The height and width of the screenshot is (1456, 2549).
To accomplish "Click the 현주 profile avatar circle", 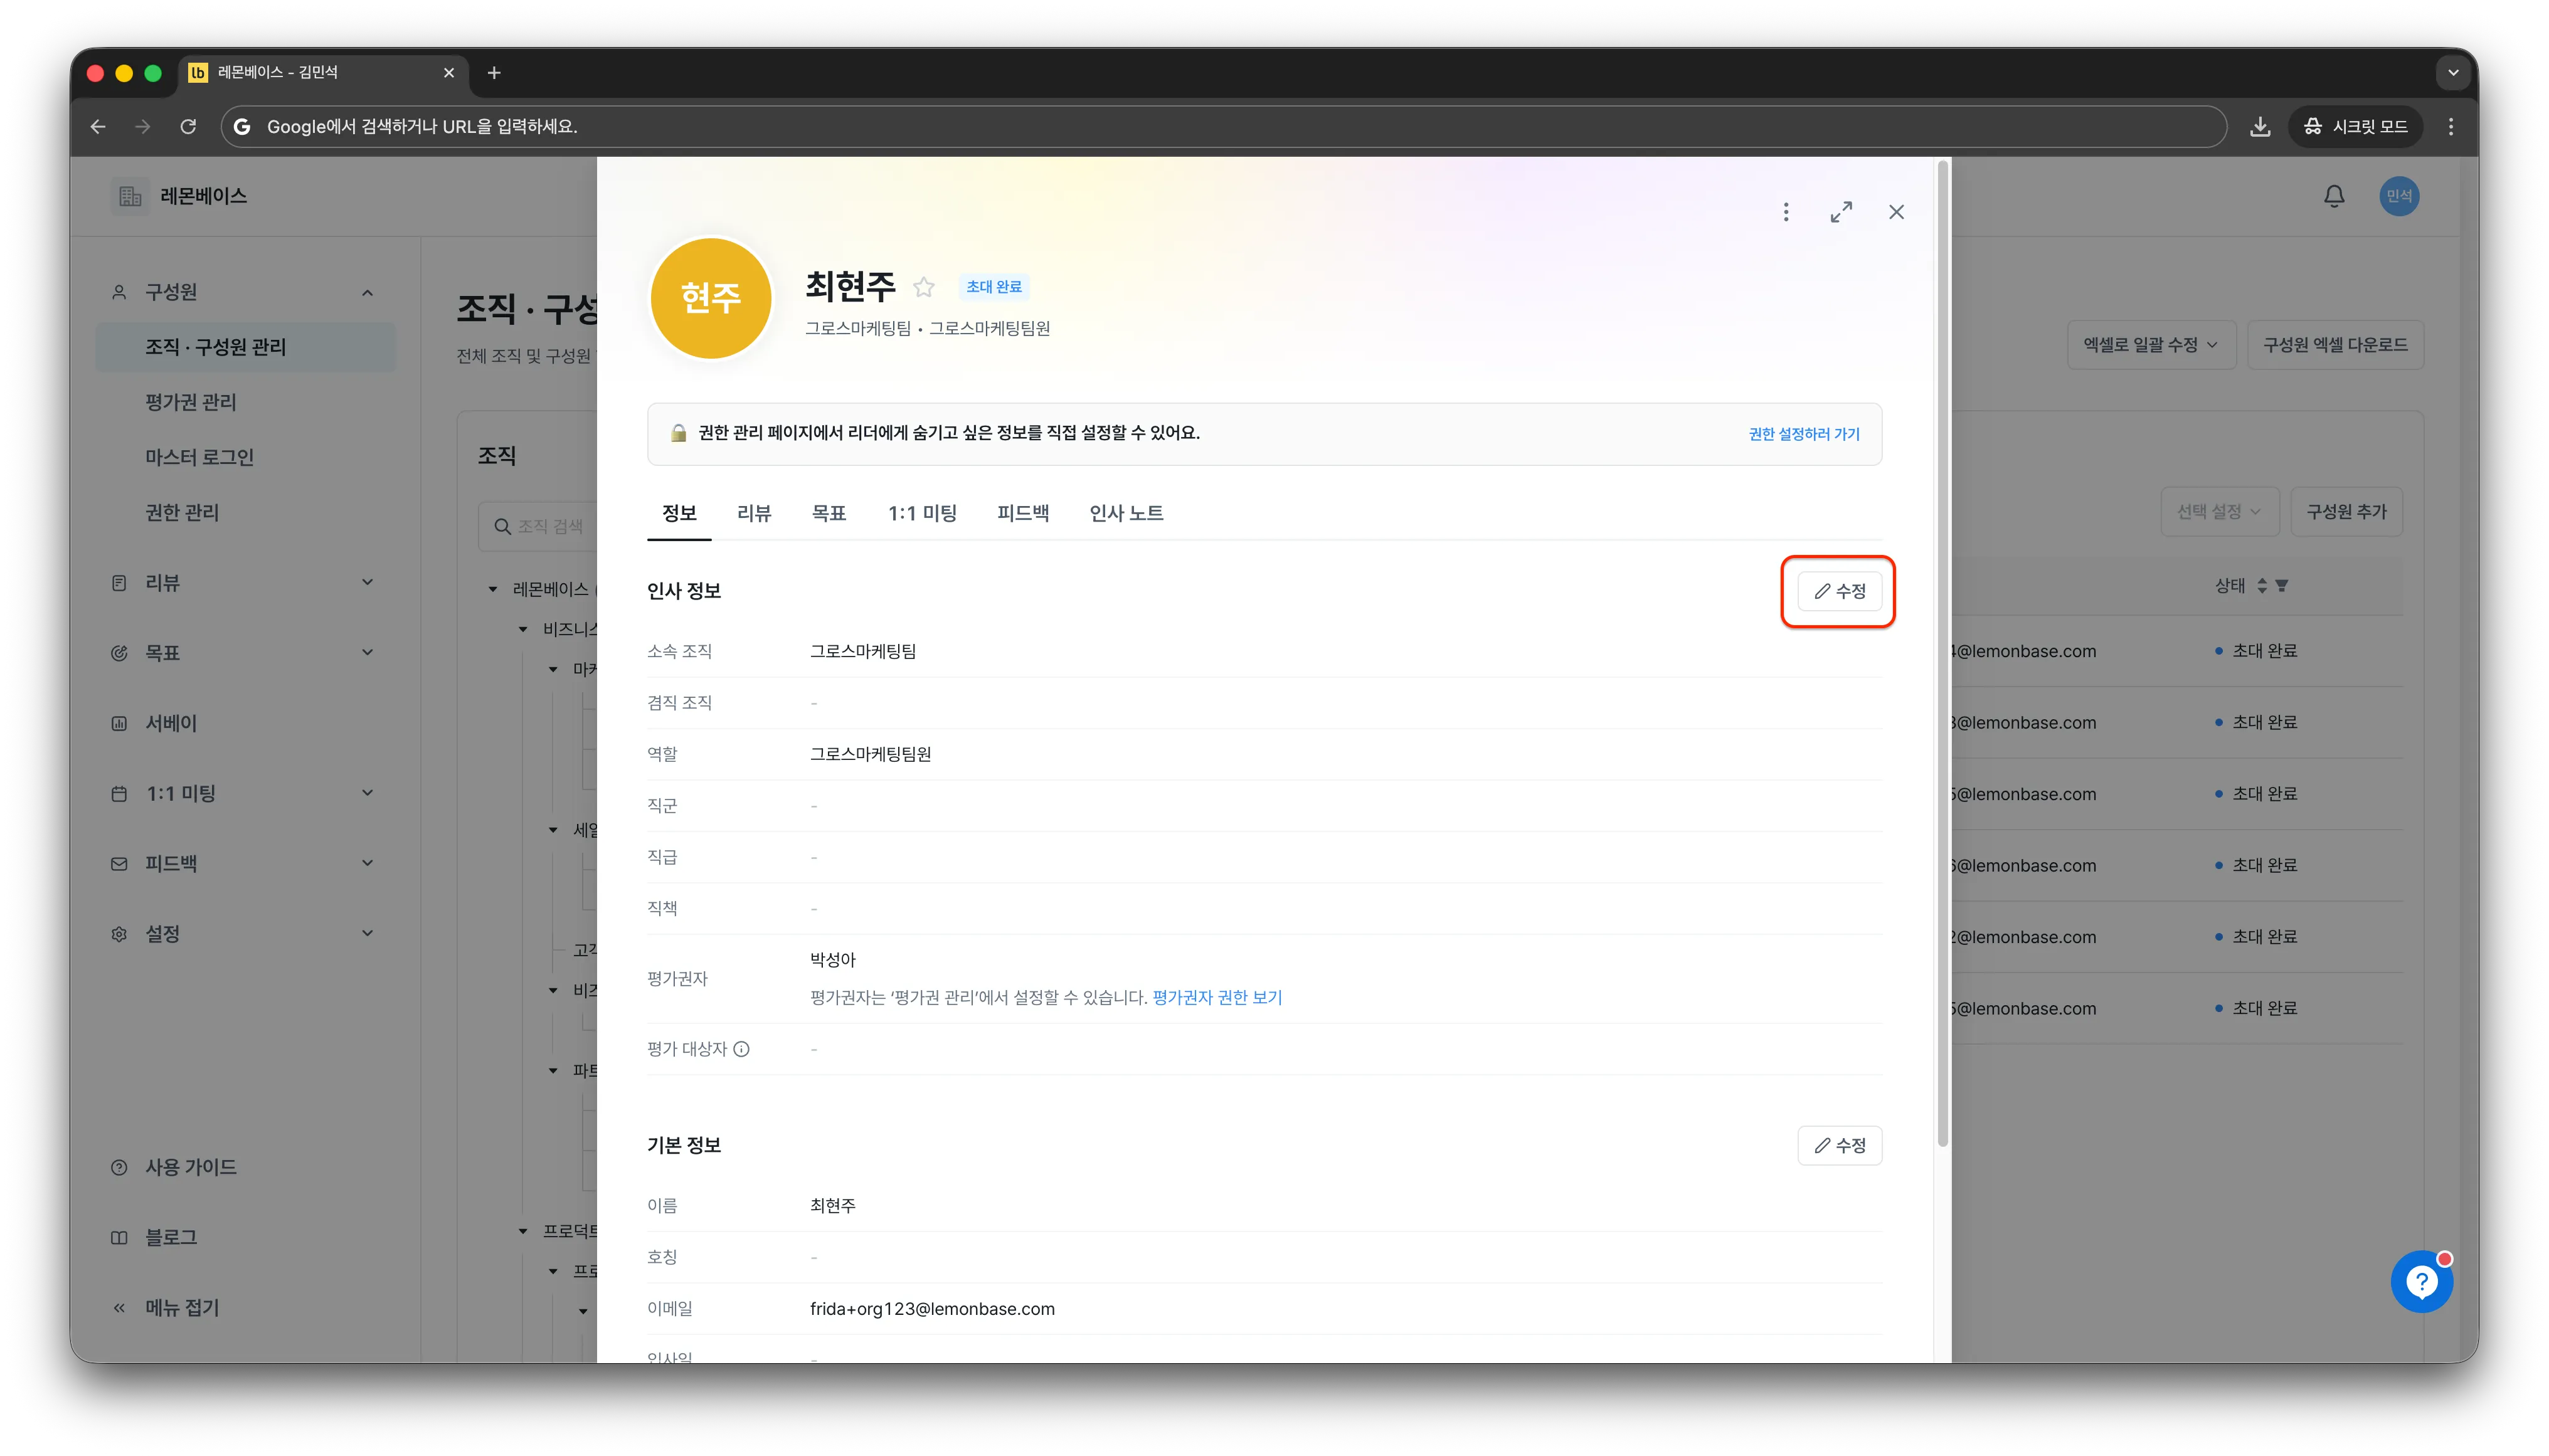I will point(710,298).
